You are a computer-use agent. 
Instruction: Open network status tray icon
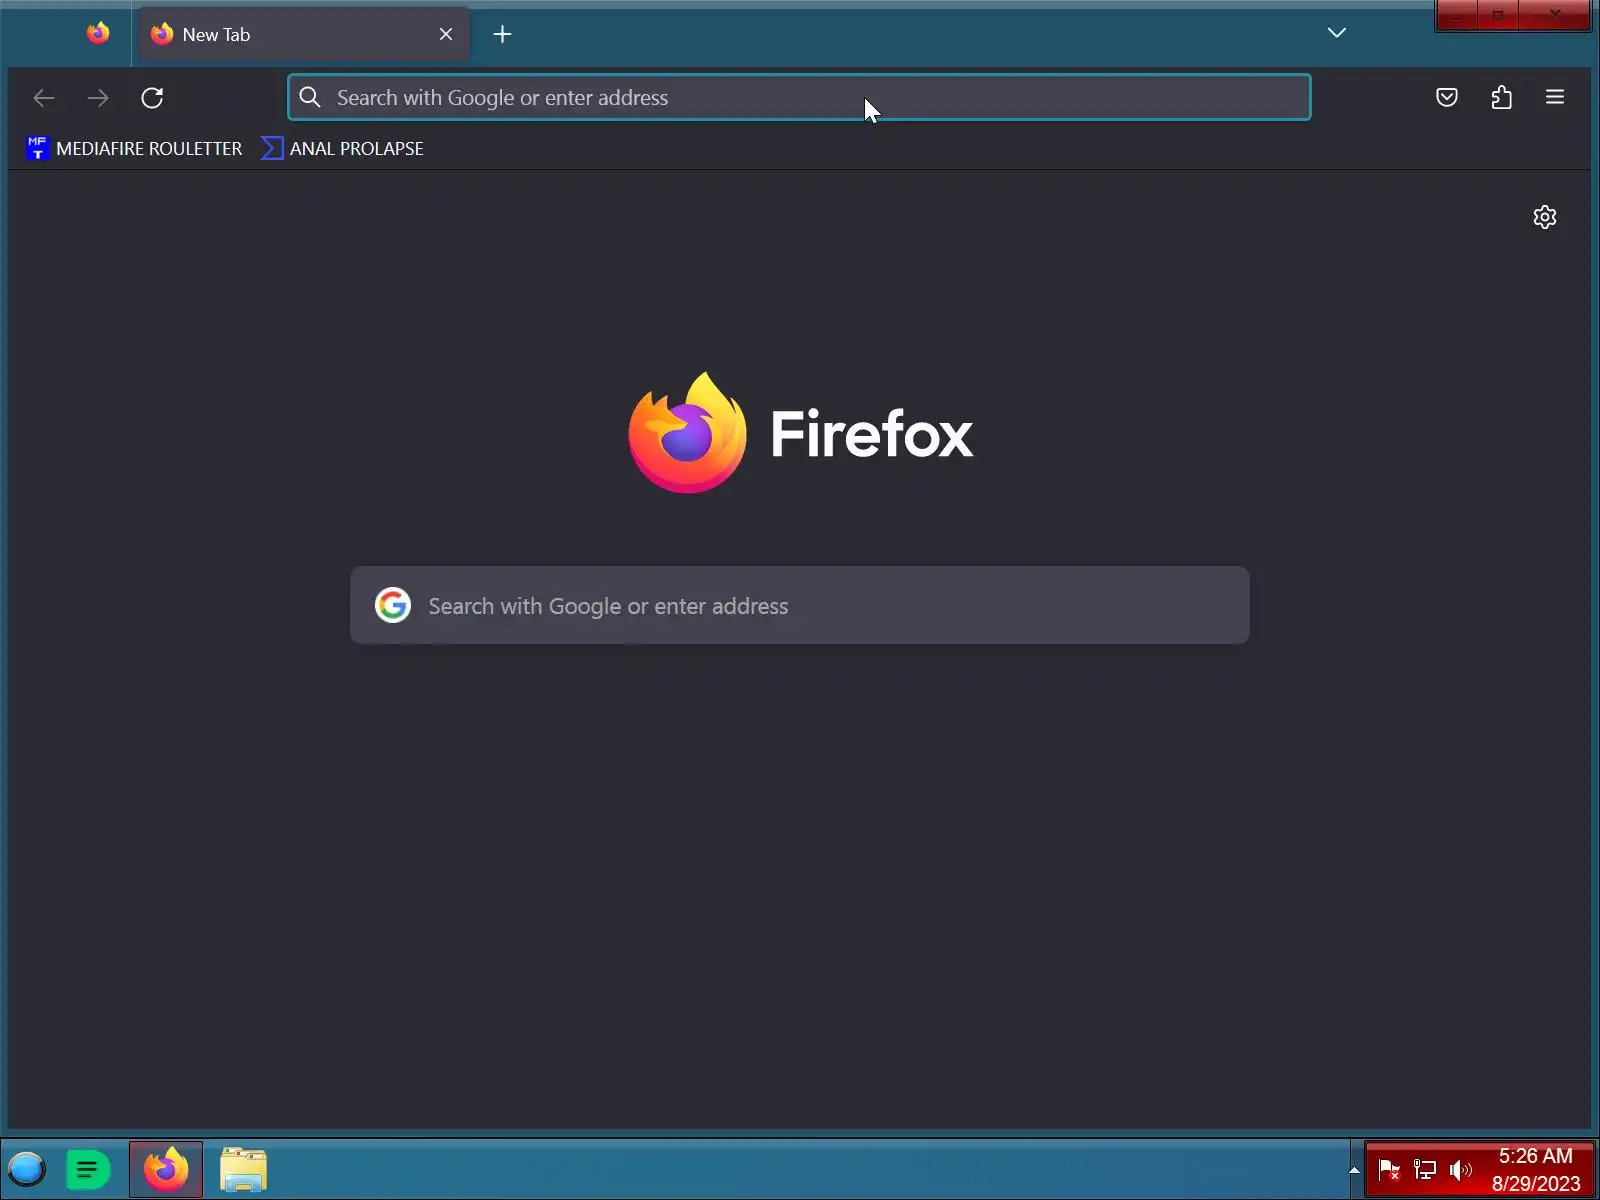1425,1169
